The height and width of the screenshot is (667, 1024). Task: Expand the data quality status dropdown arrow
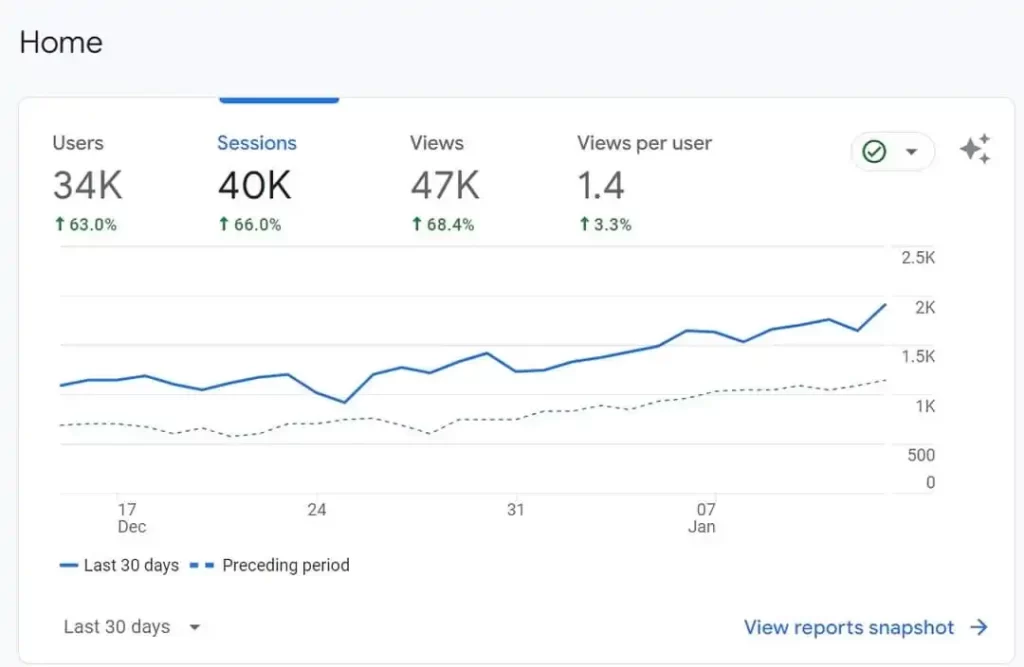[911, 152]
